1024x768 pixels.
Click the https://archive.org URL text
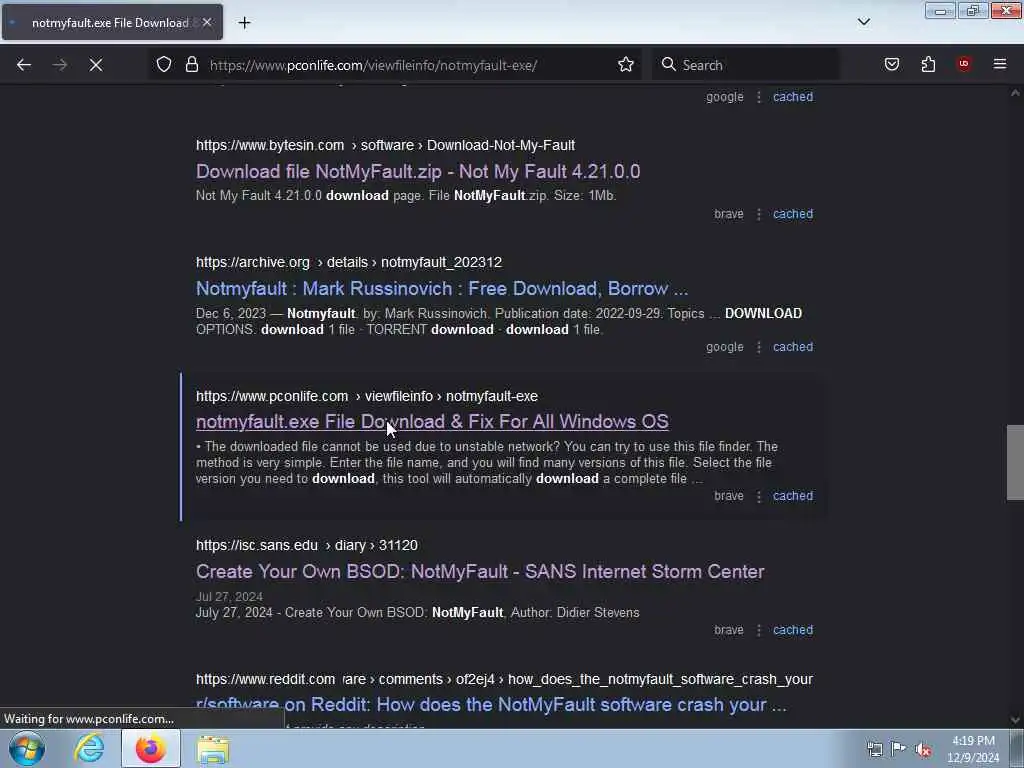(x=253, y=262)
